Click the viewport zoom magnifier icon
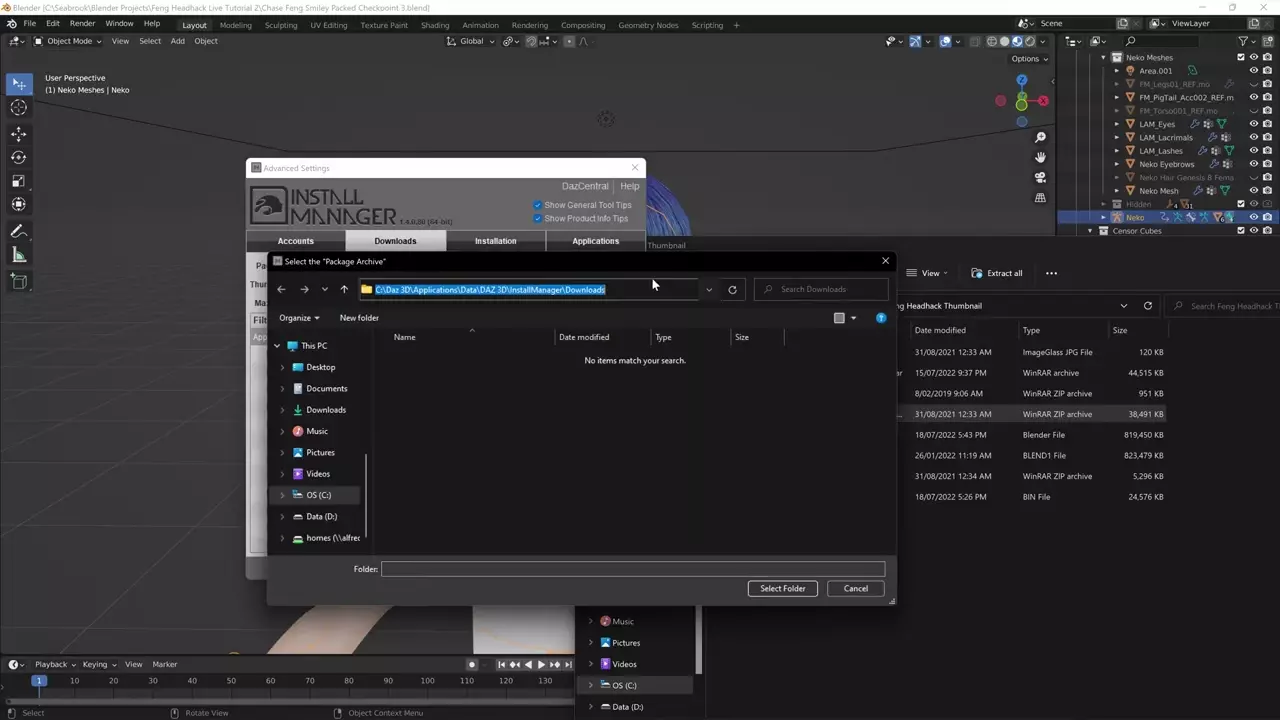This screenshot has height=720, width=1280. (1040, 138)
